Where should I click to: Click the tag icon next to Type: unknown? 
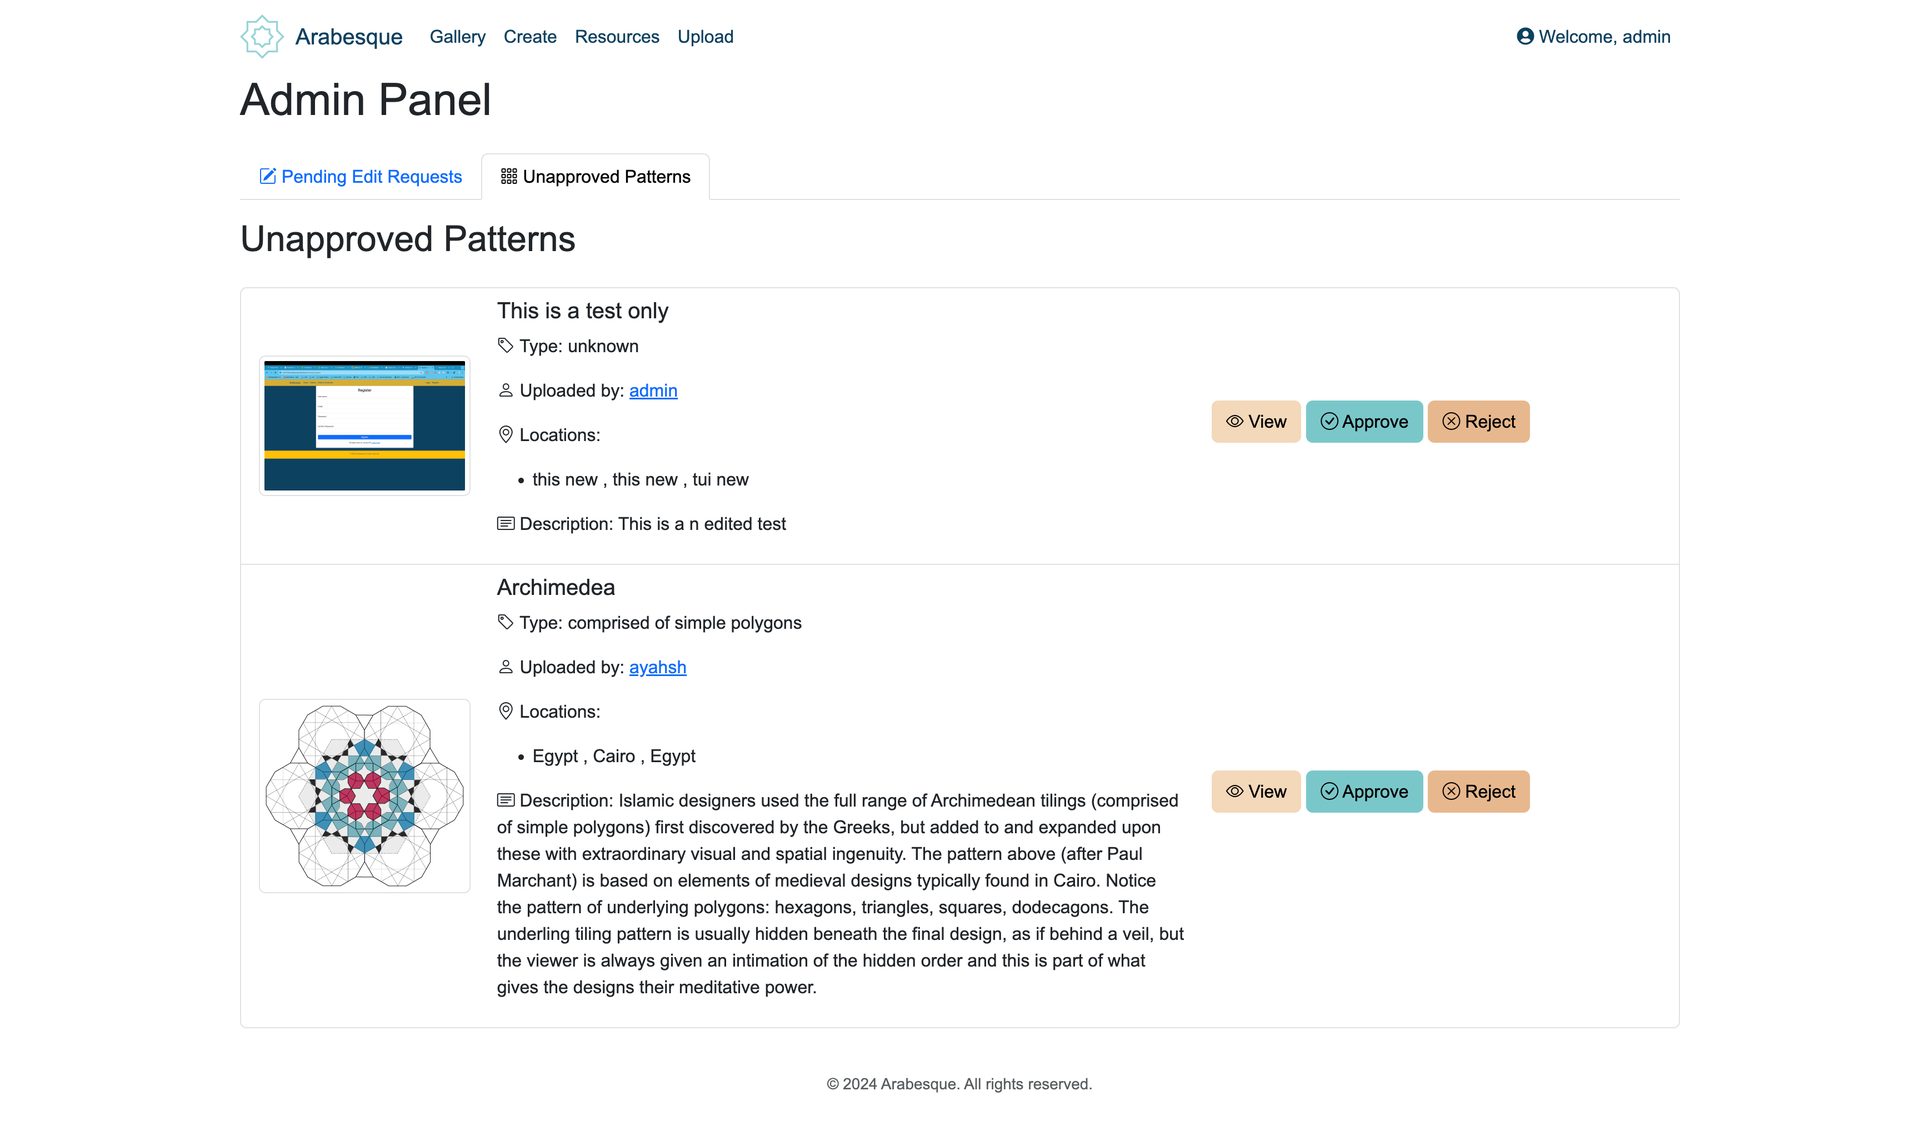coord(506,346)
